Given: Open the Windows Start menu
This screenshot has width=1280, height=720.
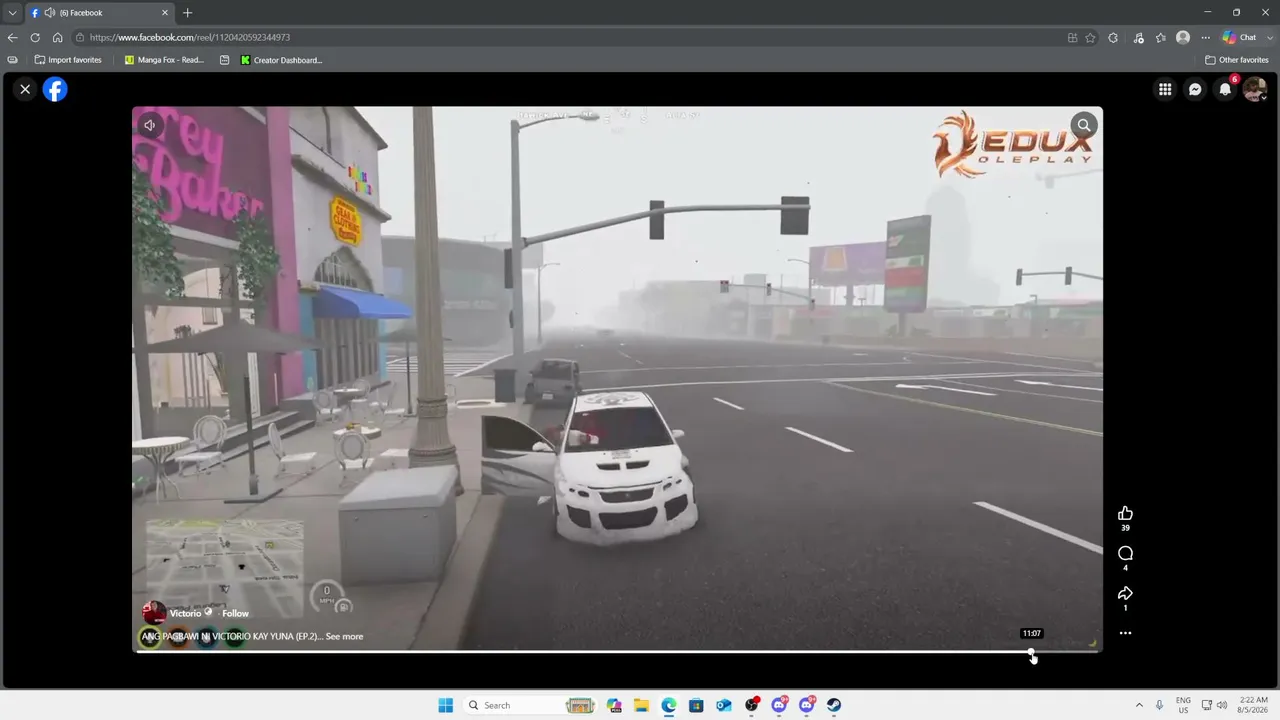Looking at the screenshot, I should tap(446, 705).
